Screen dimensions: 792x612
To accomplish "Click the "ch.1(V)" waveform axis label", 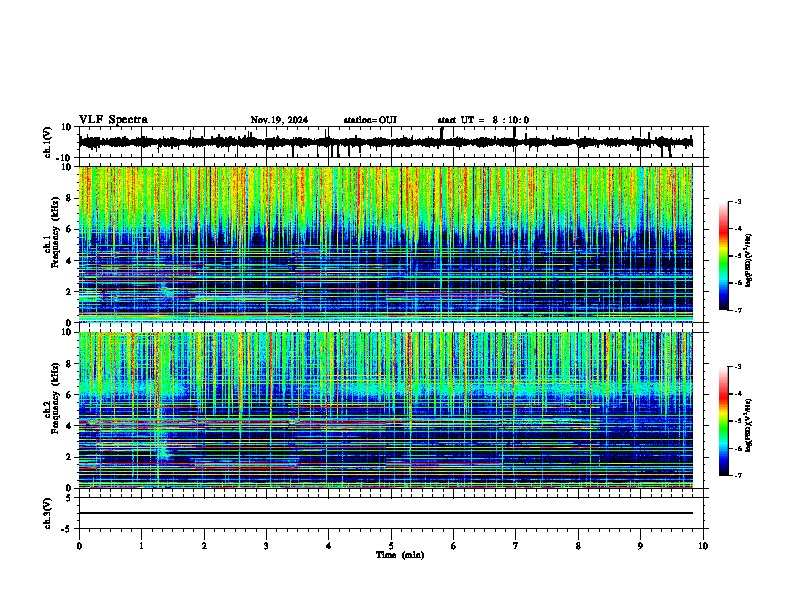I will click(x=48, y=142).
